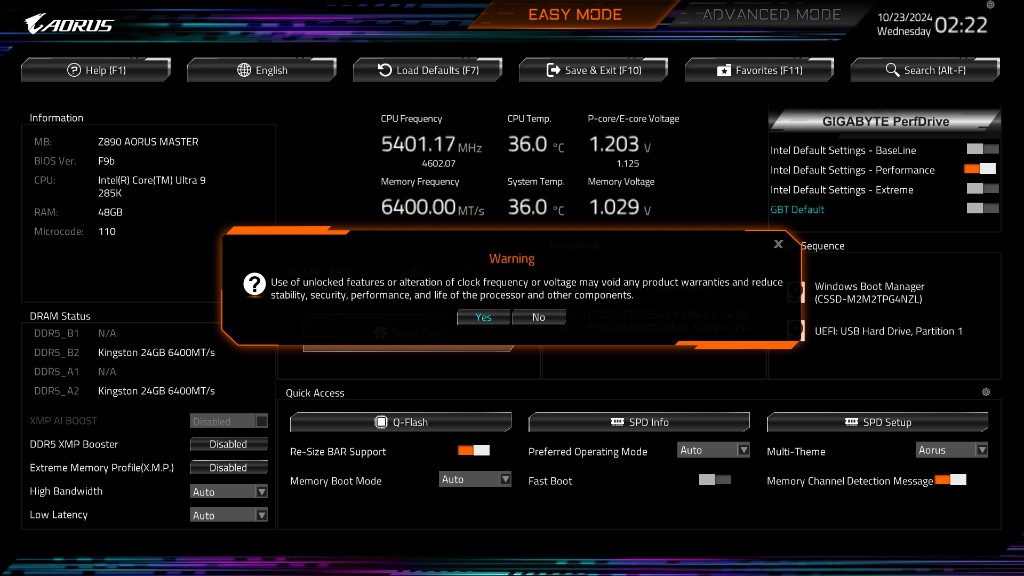1024x576 pixels.
Task: Click the RAM 48GB value
Action: [110, 212]
